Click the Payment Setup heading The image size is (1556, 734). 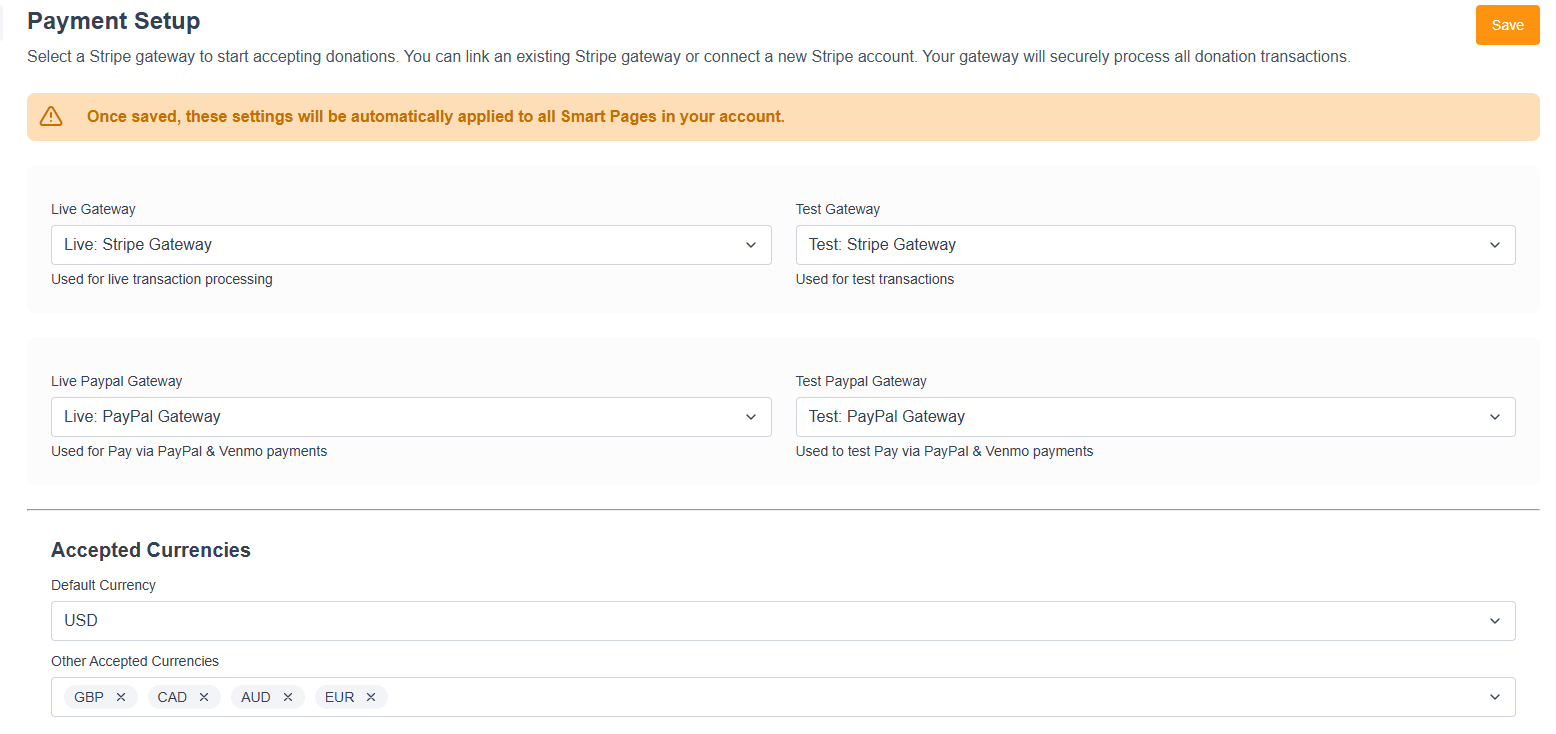click(x=113, y=20)
